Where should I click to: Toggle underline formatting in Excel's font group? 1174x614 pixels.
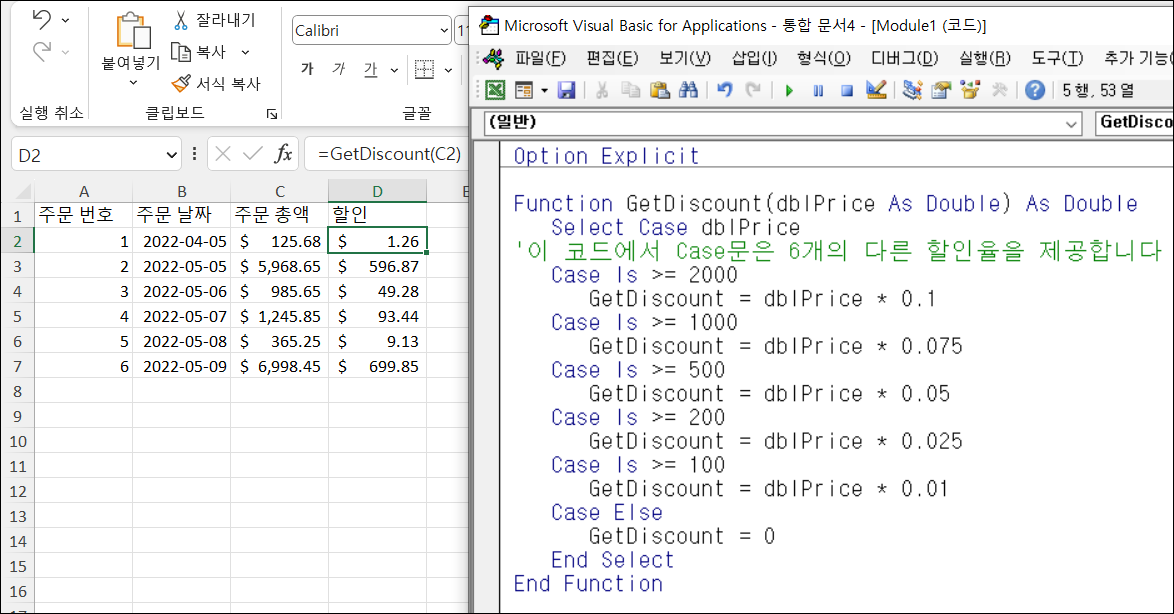(371, 70)
